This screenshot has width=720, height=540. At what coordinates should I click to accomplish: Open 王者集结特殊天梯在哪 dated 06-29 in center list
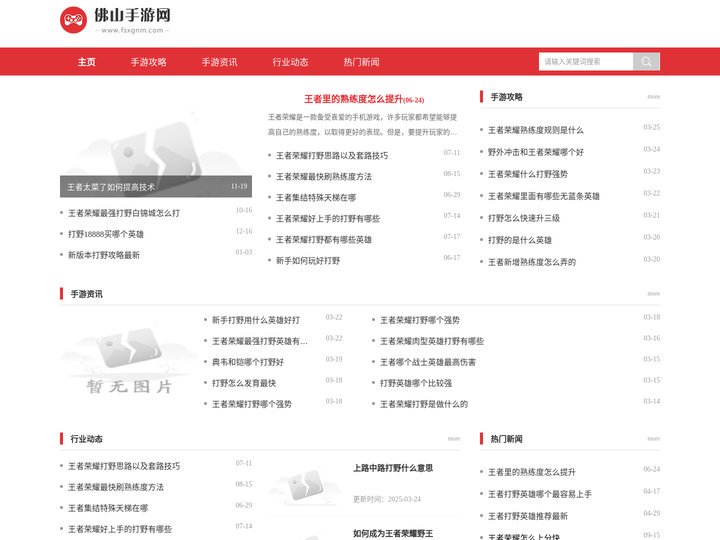[x=316, y=198]
